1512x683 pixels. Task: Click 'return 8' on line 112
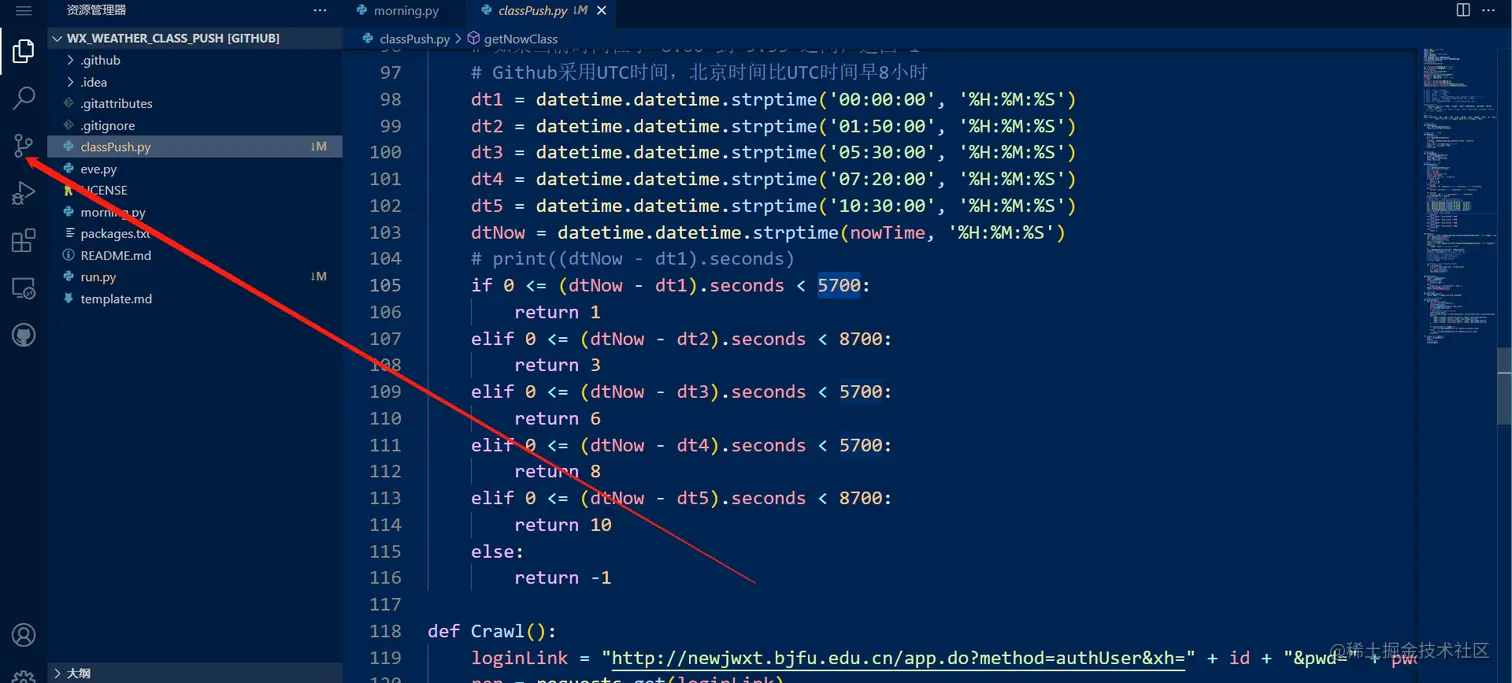[558, 472]
